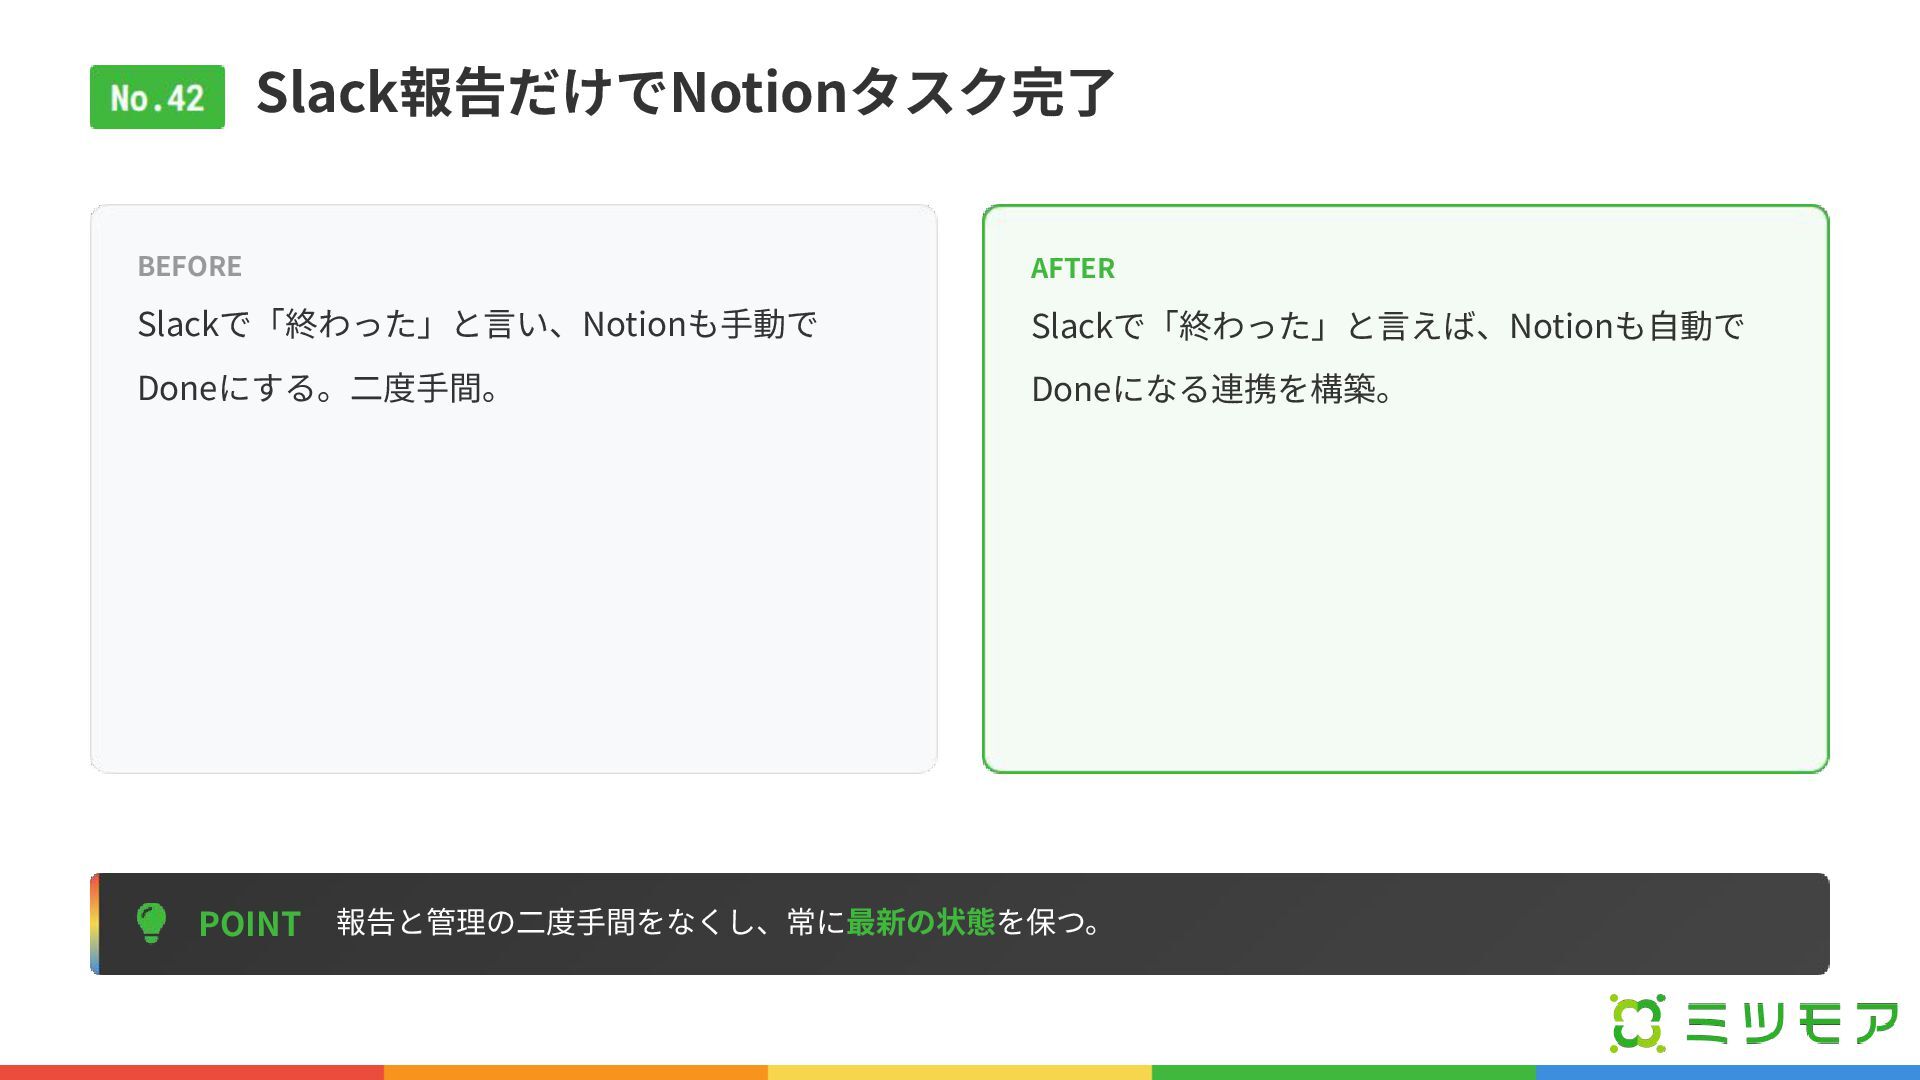Click the AFTER label
Screen dimensions: 1920x1080
pos(1073,268)
